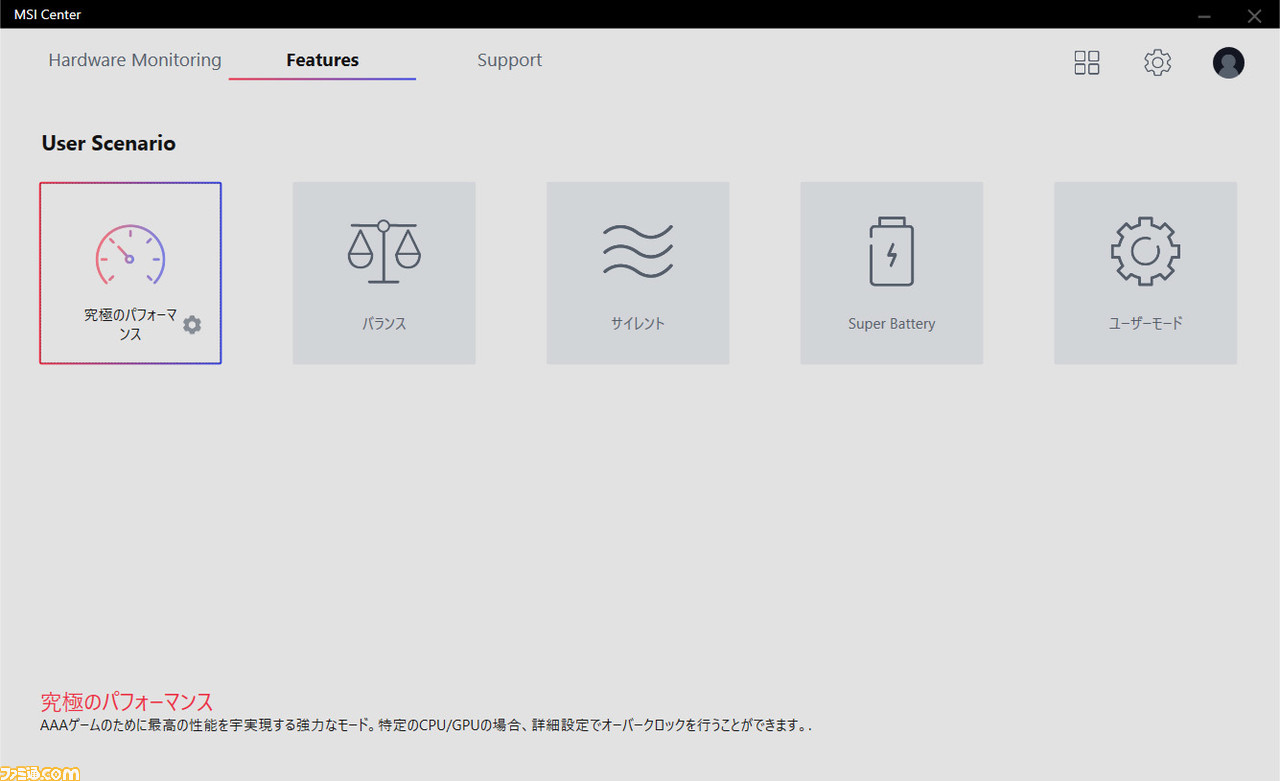
Task: Choose the Super Battery label
Action: tap(891, 324)
